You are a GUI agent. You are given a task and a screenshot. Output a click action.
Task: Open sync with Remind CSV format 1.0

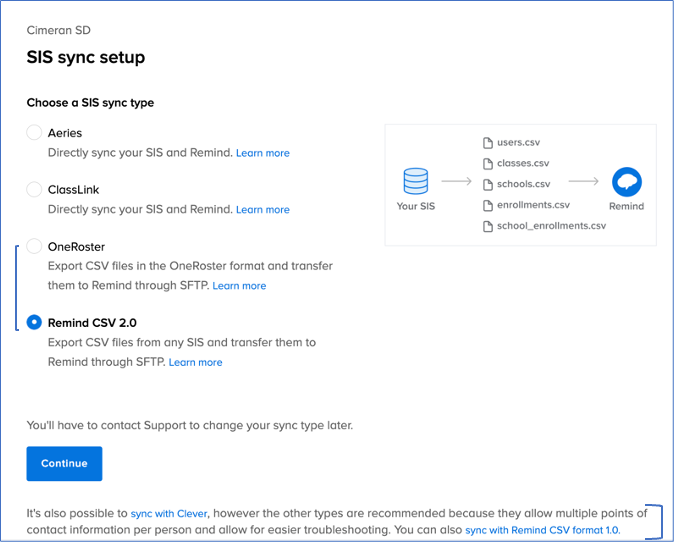[x=542, y=530]
